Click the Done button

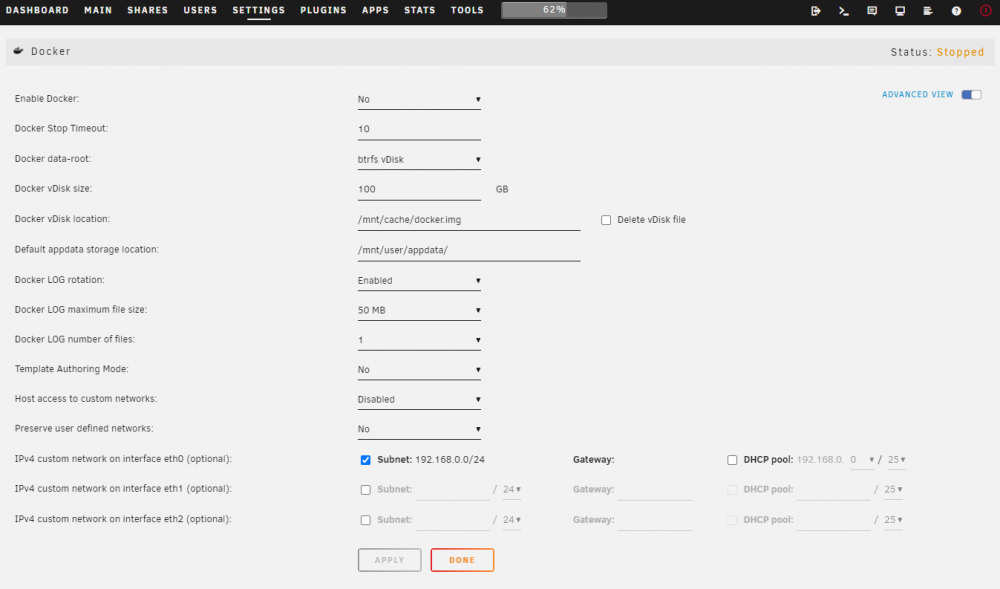point(462,560)
